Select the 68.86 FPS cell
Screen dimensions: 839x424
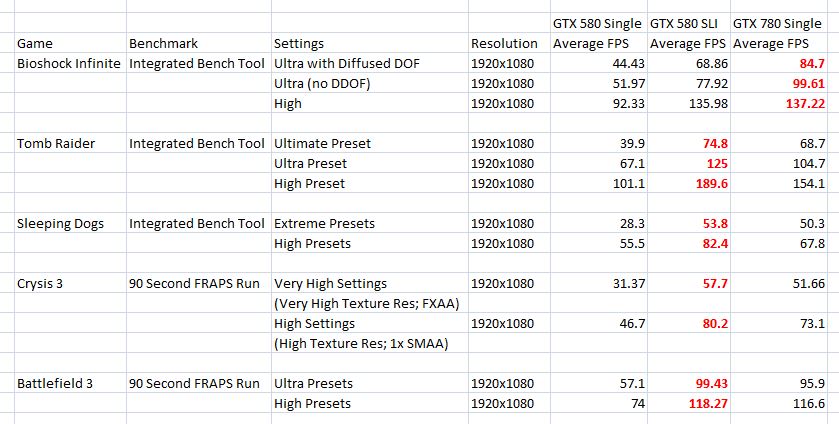(689, 63)
